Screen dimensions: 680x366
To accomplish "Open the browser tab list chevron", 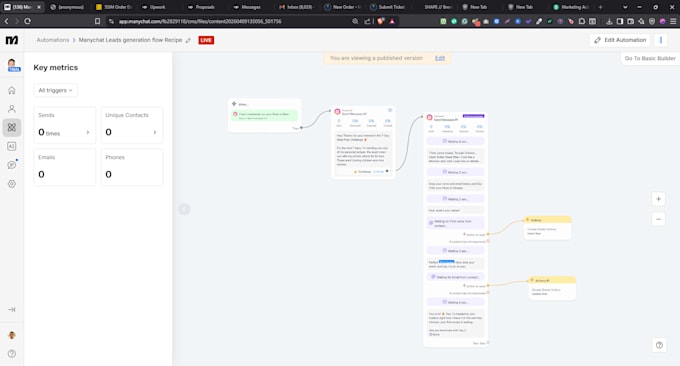I will coord(625,7).
